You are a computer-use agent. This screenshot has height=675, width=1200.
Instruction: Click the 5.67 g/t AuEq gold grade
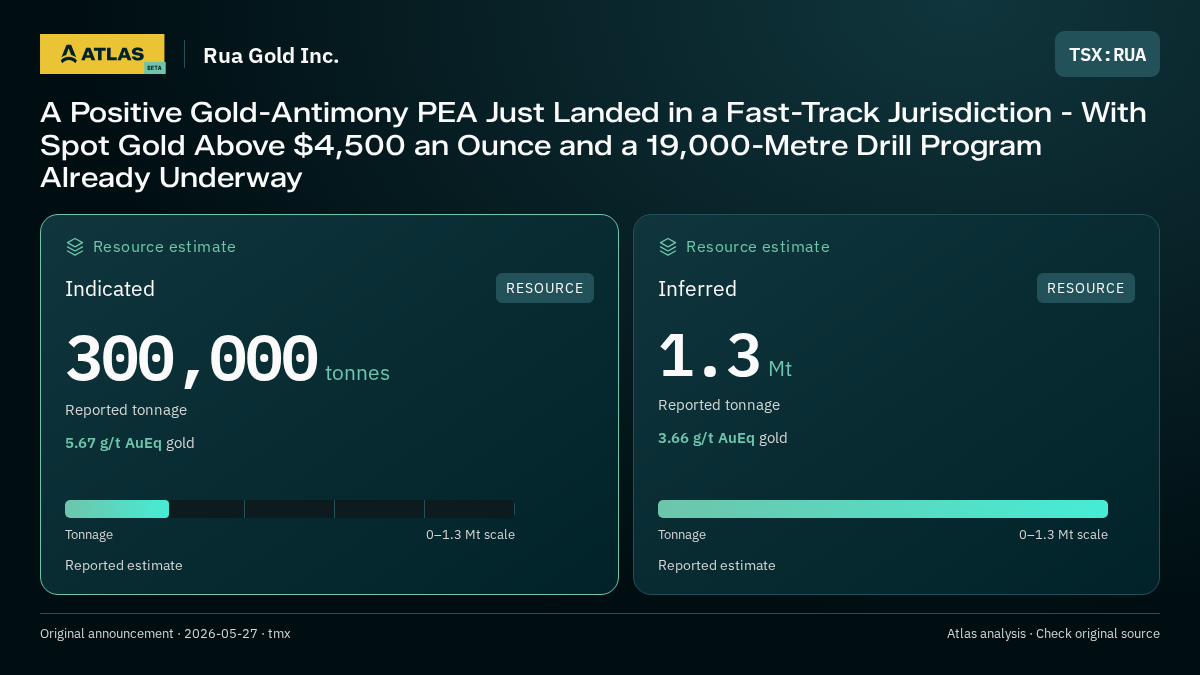tap(130, 443)
